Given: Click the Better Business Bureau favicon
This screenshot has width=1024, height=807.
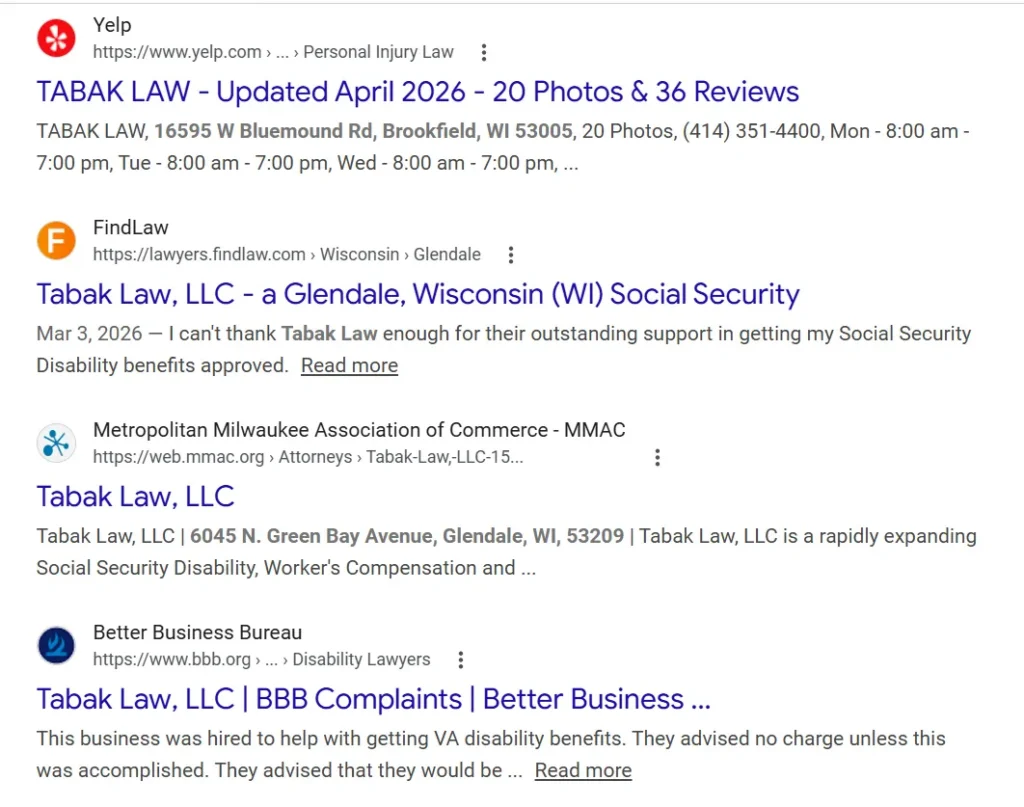Looking at the screenshot, I should point(55,646).
